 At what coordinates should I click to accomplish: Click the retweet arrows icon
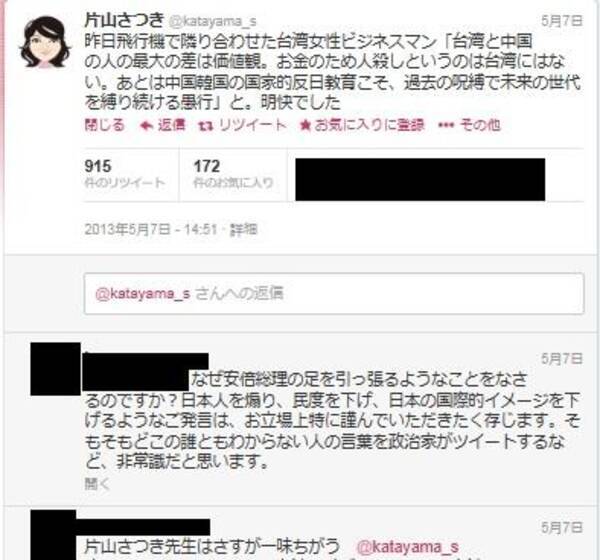[206, 126]
